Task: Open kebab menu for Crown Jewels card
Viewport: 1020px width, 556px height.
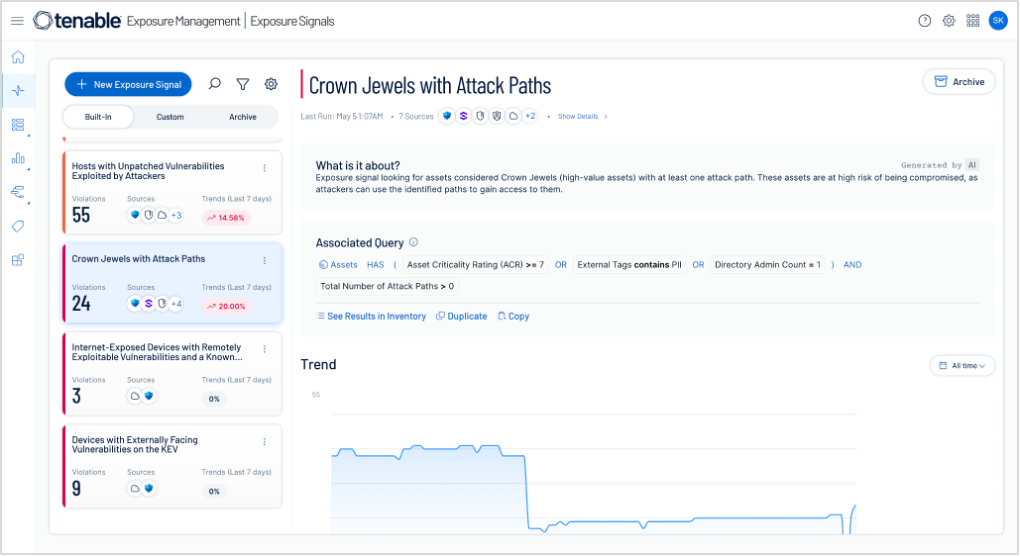Action: (x=264, y=260)
